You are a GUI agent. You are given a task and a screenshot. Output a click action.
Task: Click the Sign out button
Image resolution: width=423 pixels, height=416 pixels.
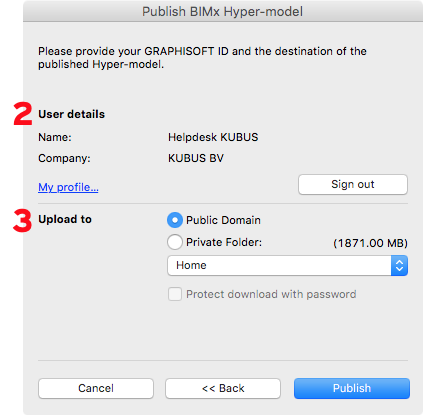[x=353, y=184]
